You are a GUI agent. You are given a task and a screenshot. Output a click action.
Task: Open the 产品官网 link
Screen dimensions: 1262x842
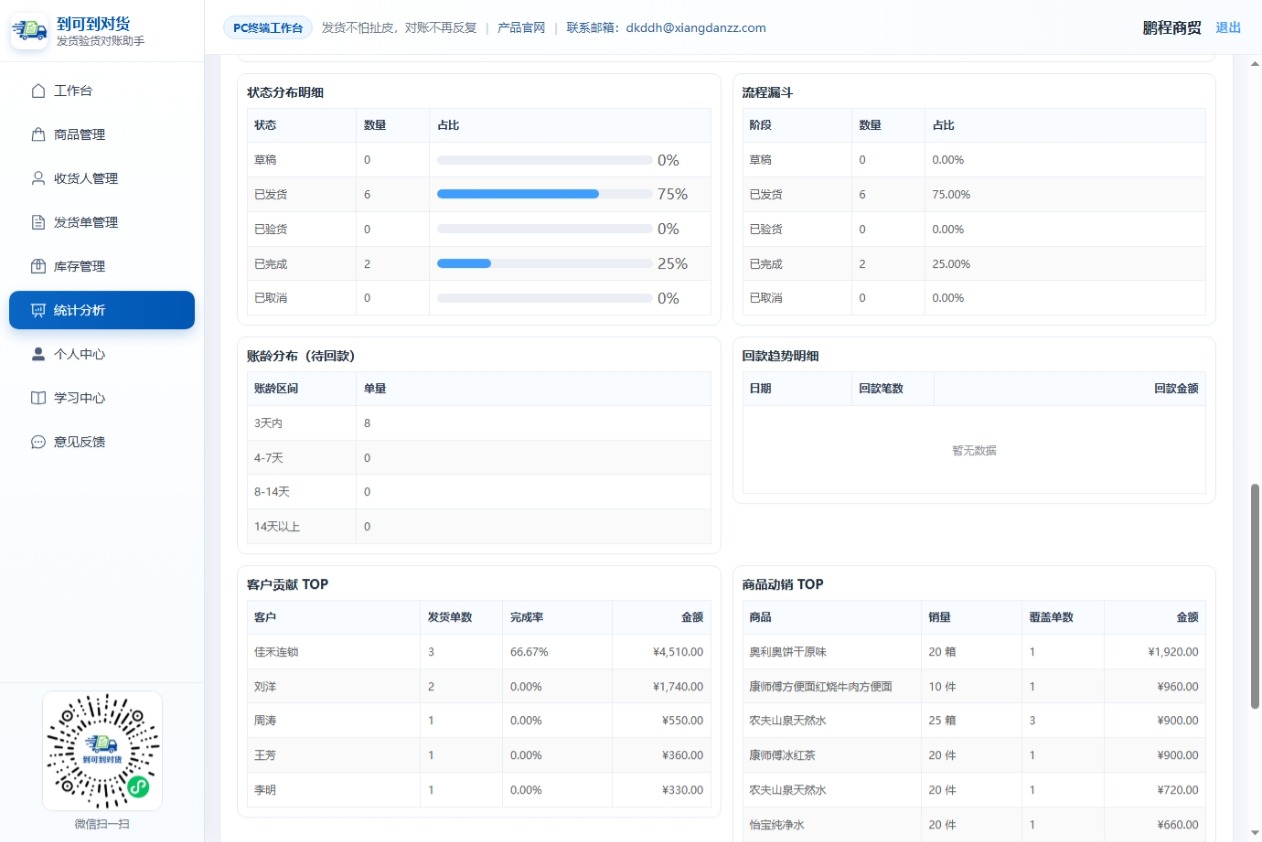point(521,28)
